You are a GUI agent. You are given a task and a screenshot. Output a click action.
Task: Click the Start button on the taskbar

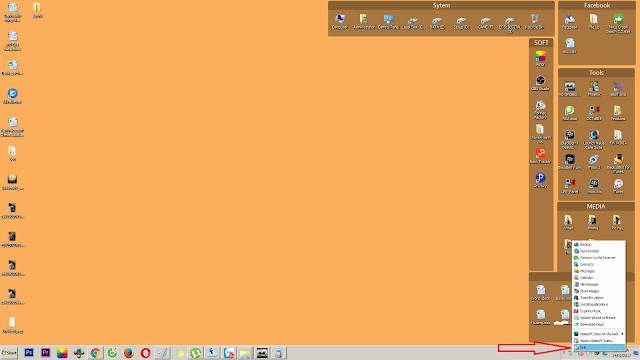pos(9,353)
